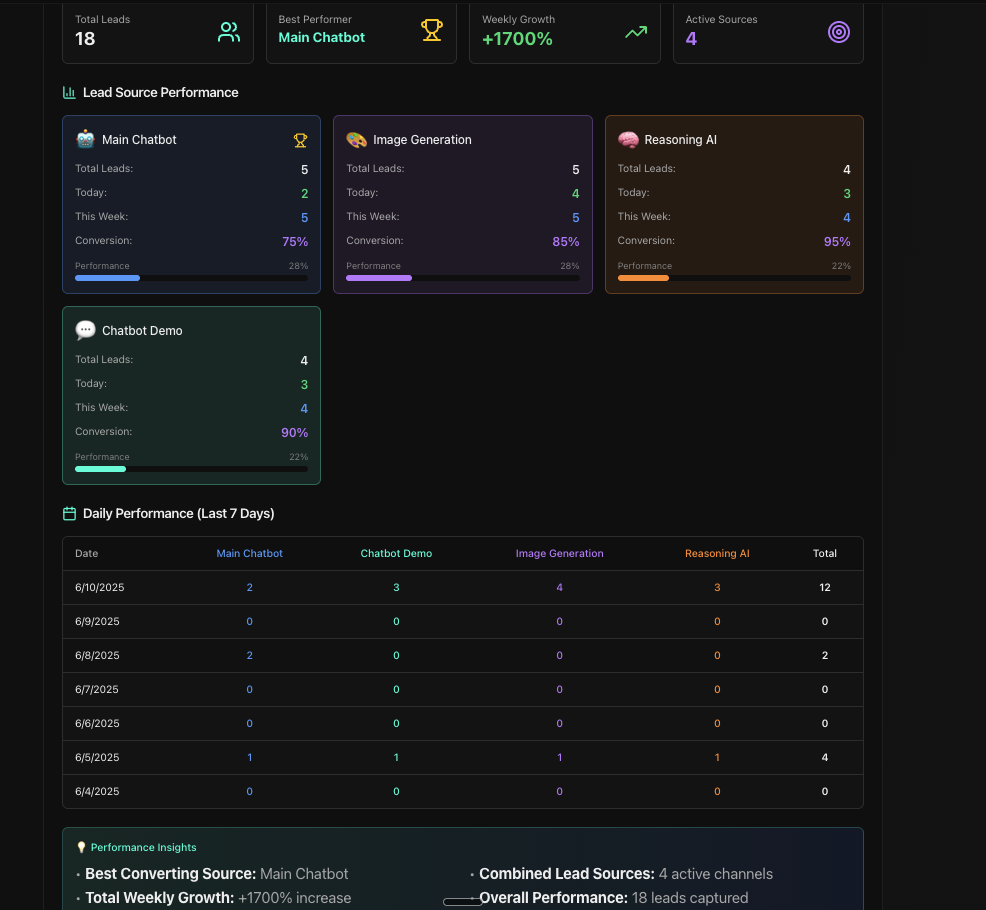Image resolution: width=986 pixels, height=910 pixels.
Task: Click the lightbulb icon in Performance Insights
Action: tap(81, 846)
